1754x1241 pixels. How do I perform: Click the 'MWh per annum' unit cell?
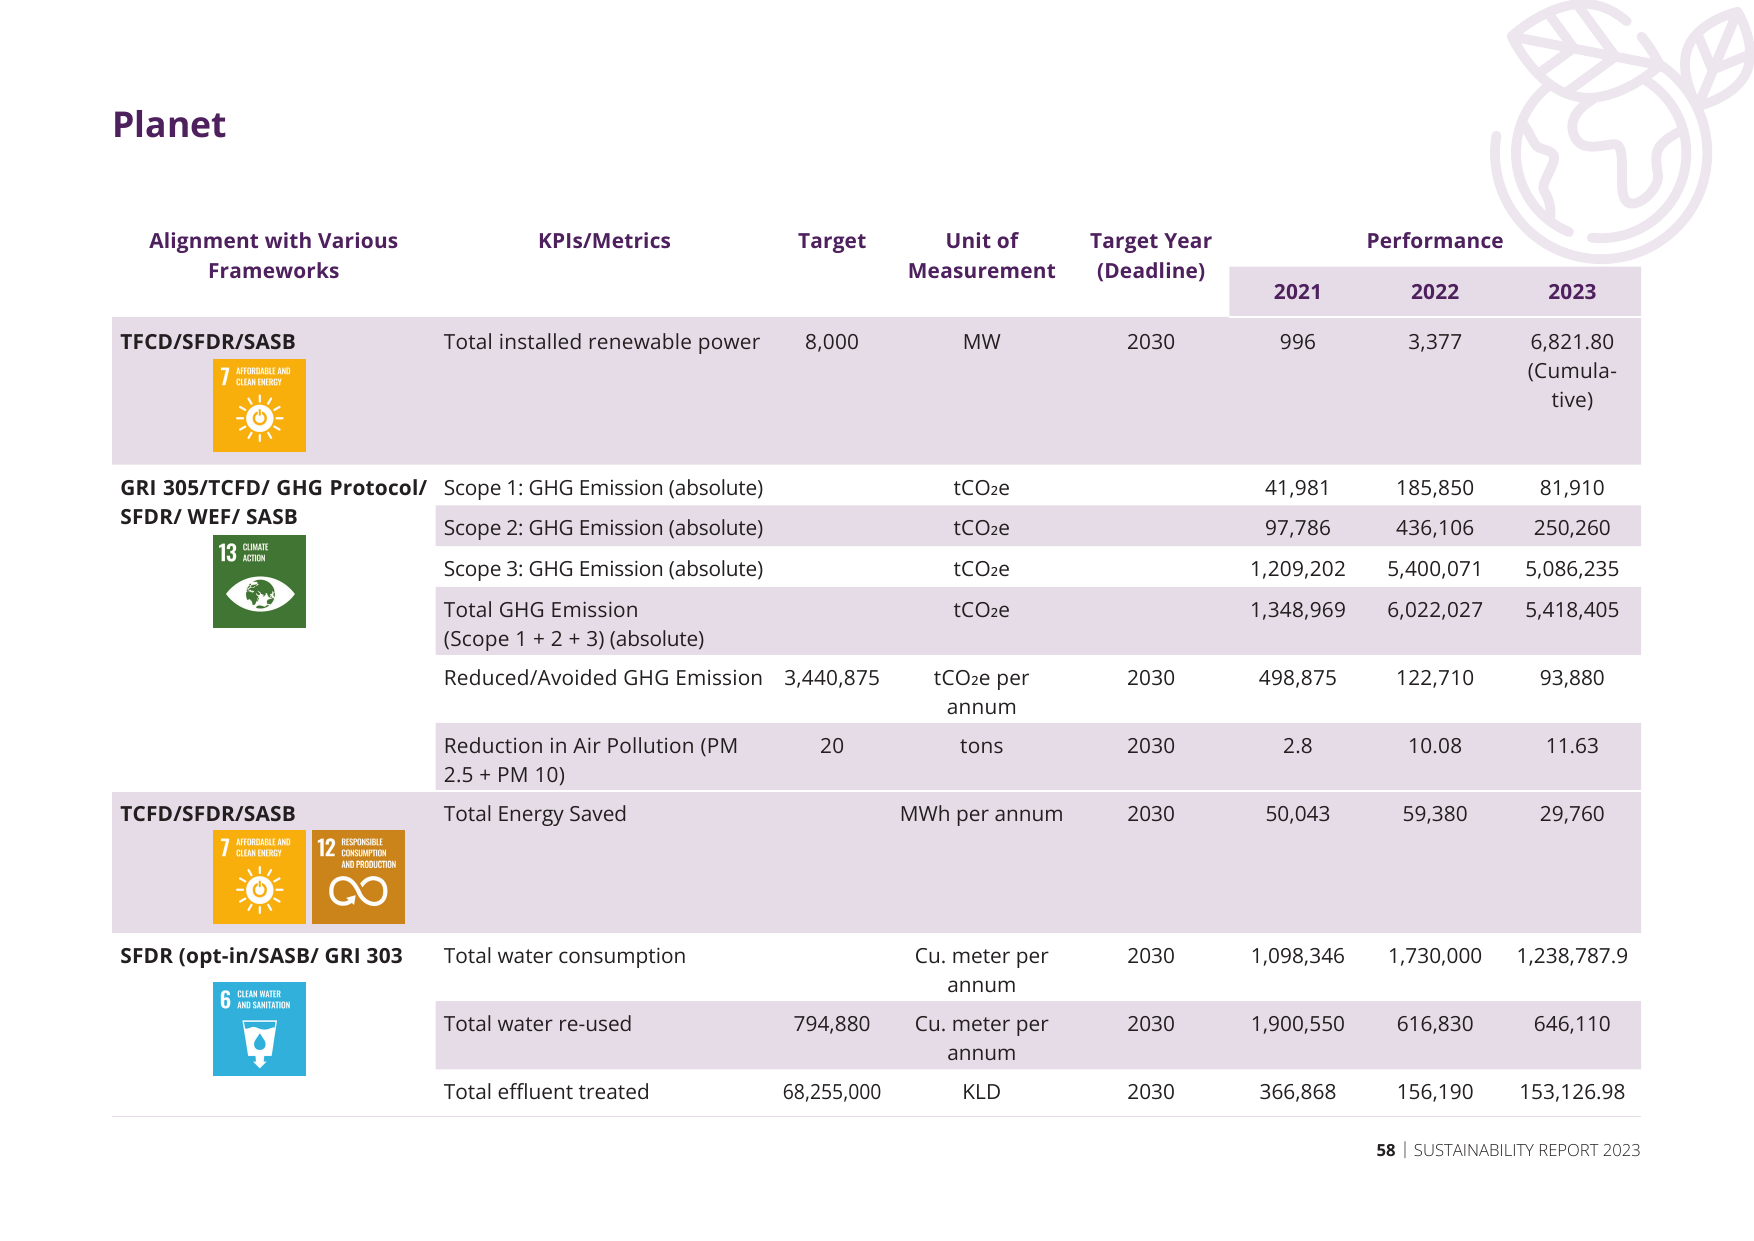[x=982, y=814]
